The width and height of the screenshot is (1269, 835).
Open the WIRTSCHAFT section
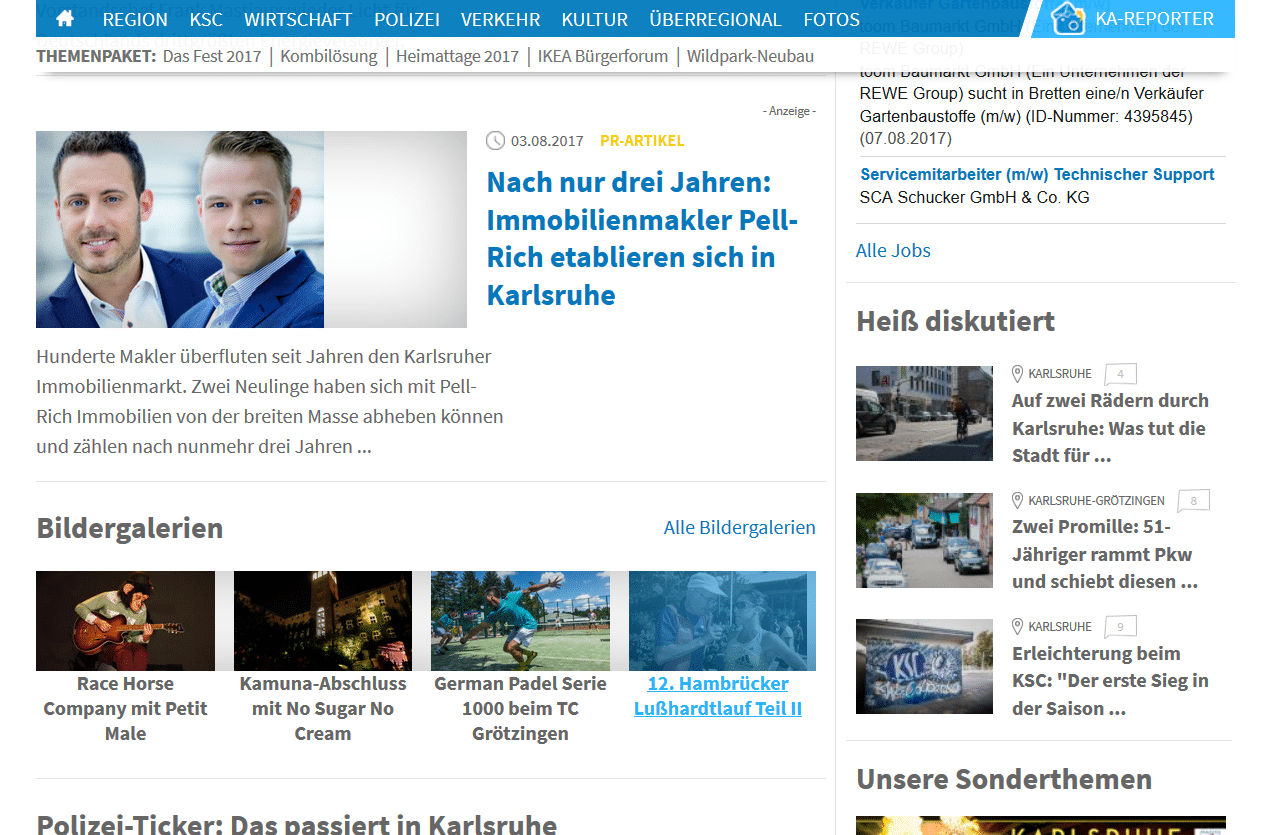point(298,19)
